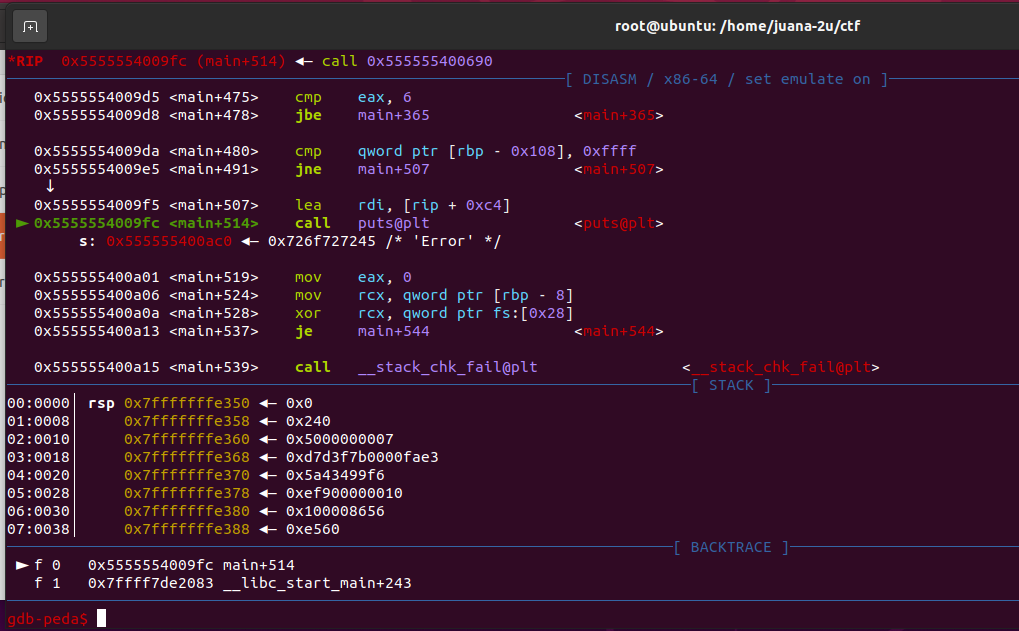
Task: Click the terminal window title text
Action: point(737,26)
